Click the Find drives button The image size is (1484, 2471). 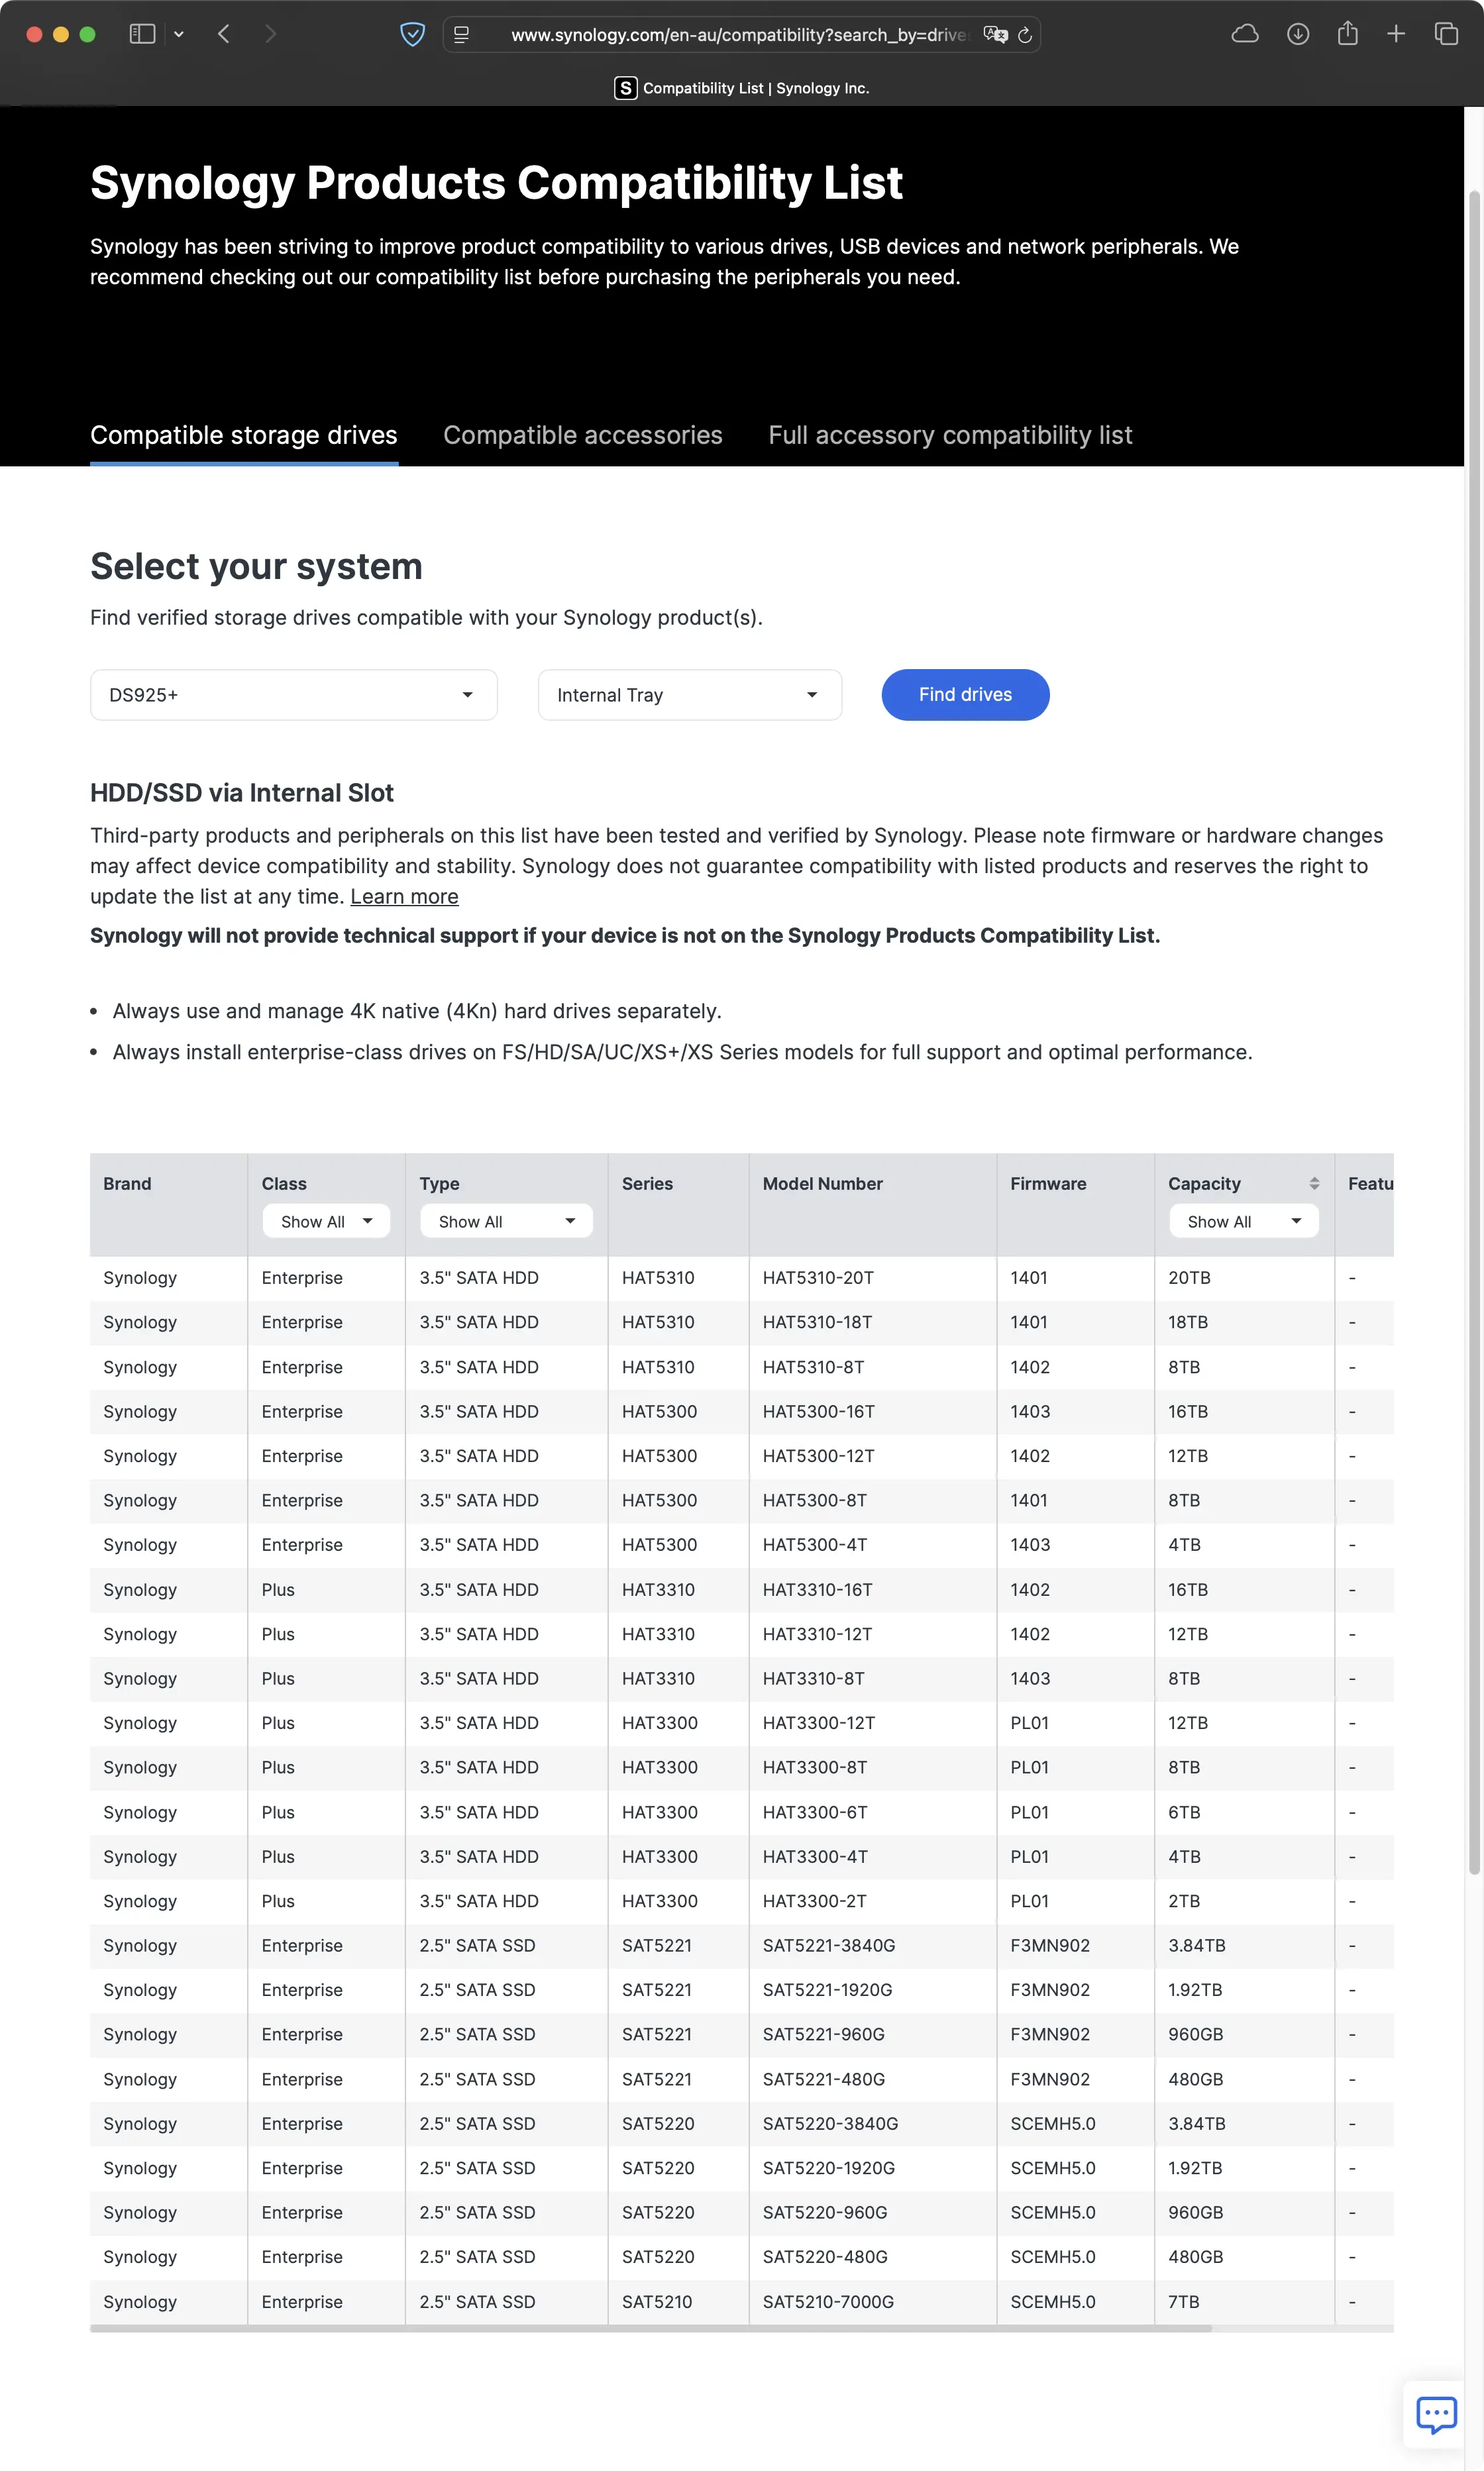[x=965, y=695]
